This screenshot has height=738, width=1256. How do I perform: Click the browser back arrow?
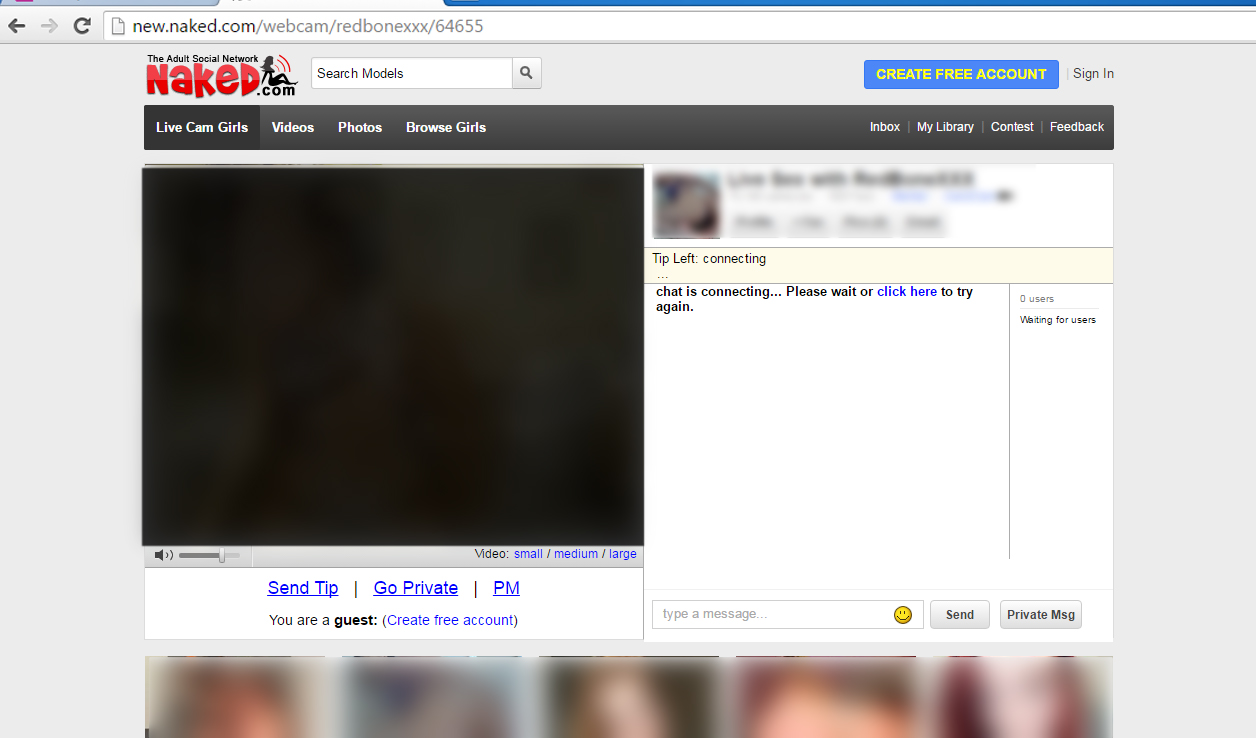(x=17, y=26)
